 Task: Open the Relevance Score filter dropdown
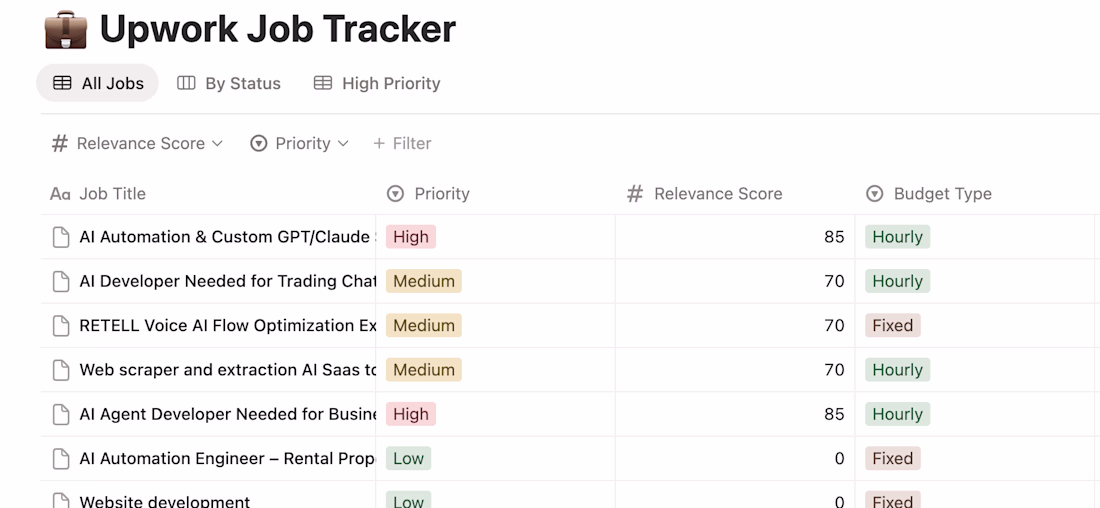tap(138, 144)
